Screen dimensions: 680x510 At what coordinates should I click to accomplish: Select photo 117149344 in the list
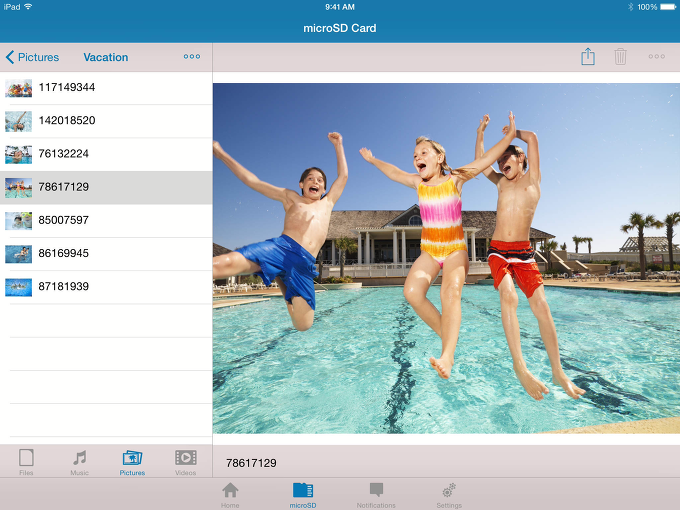pos(106,88)
